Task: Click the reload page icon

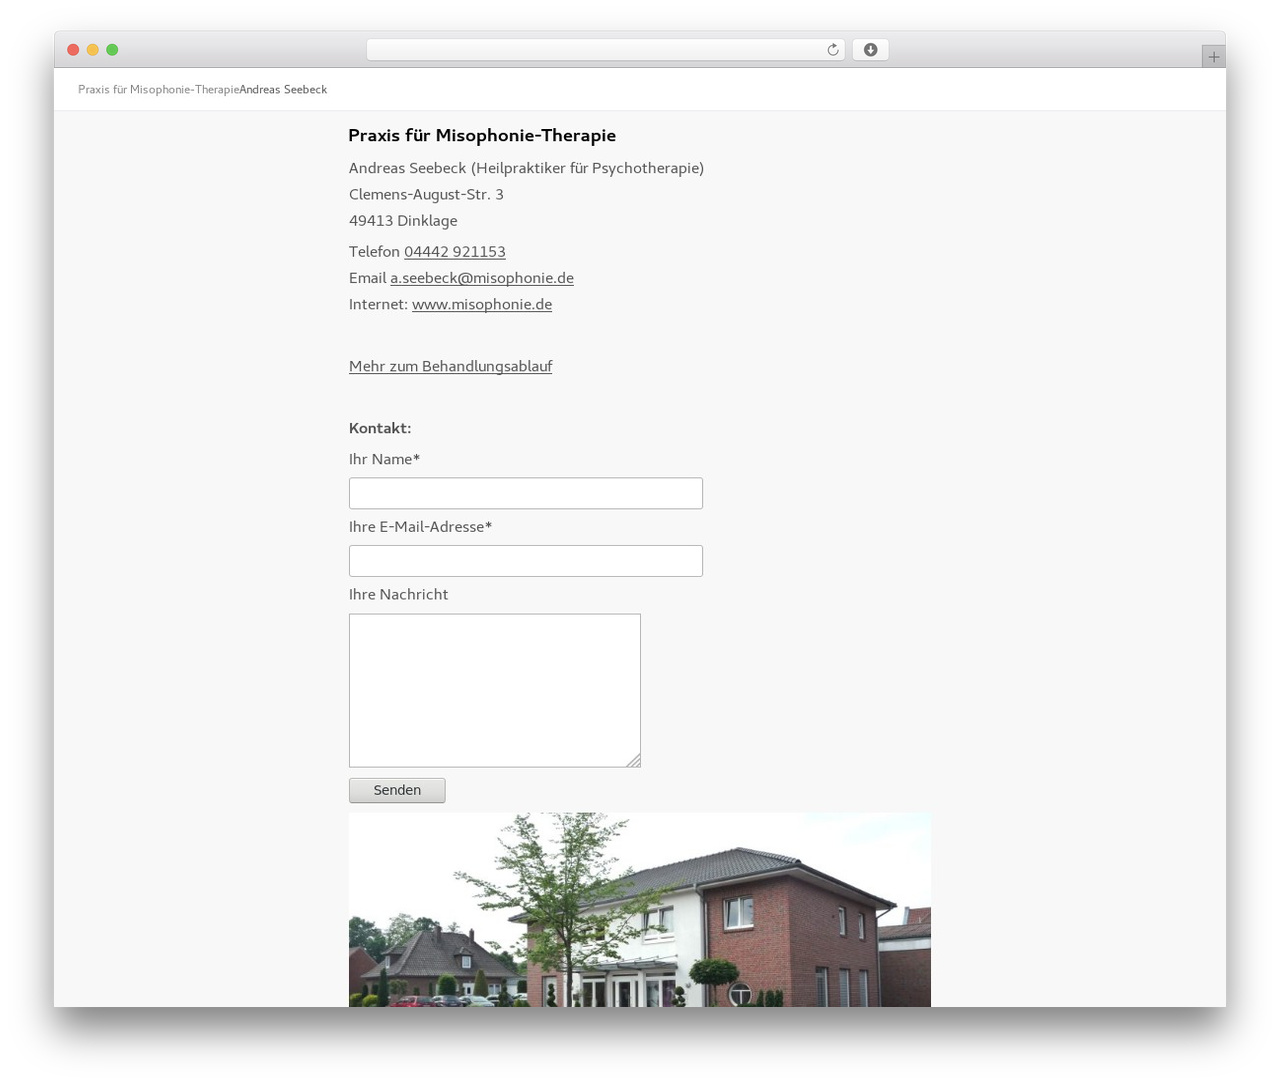Action: point(832,50)
